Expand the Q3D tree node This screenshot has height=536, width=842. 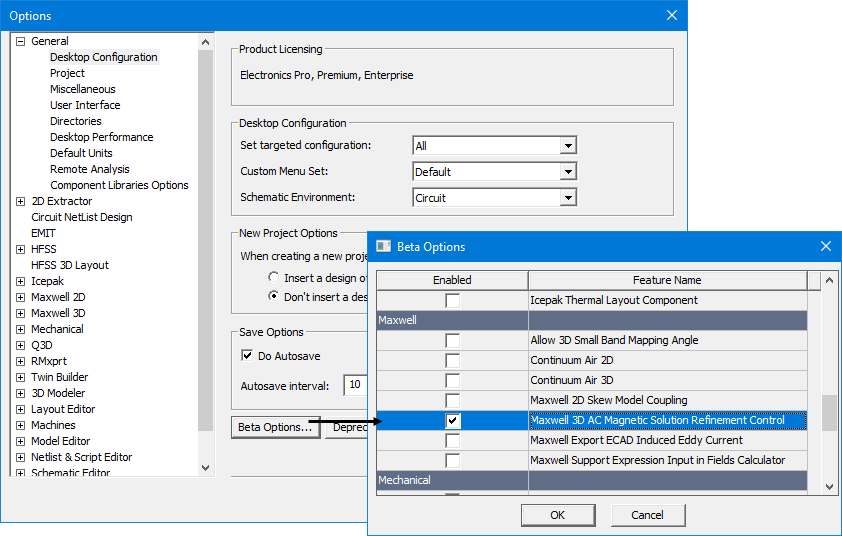click(x=20, y=345)
